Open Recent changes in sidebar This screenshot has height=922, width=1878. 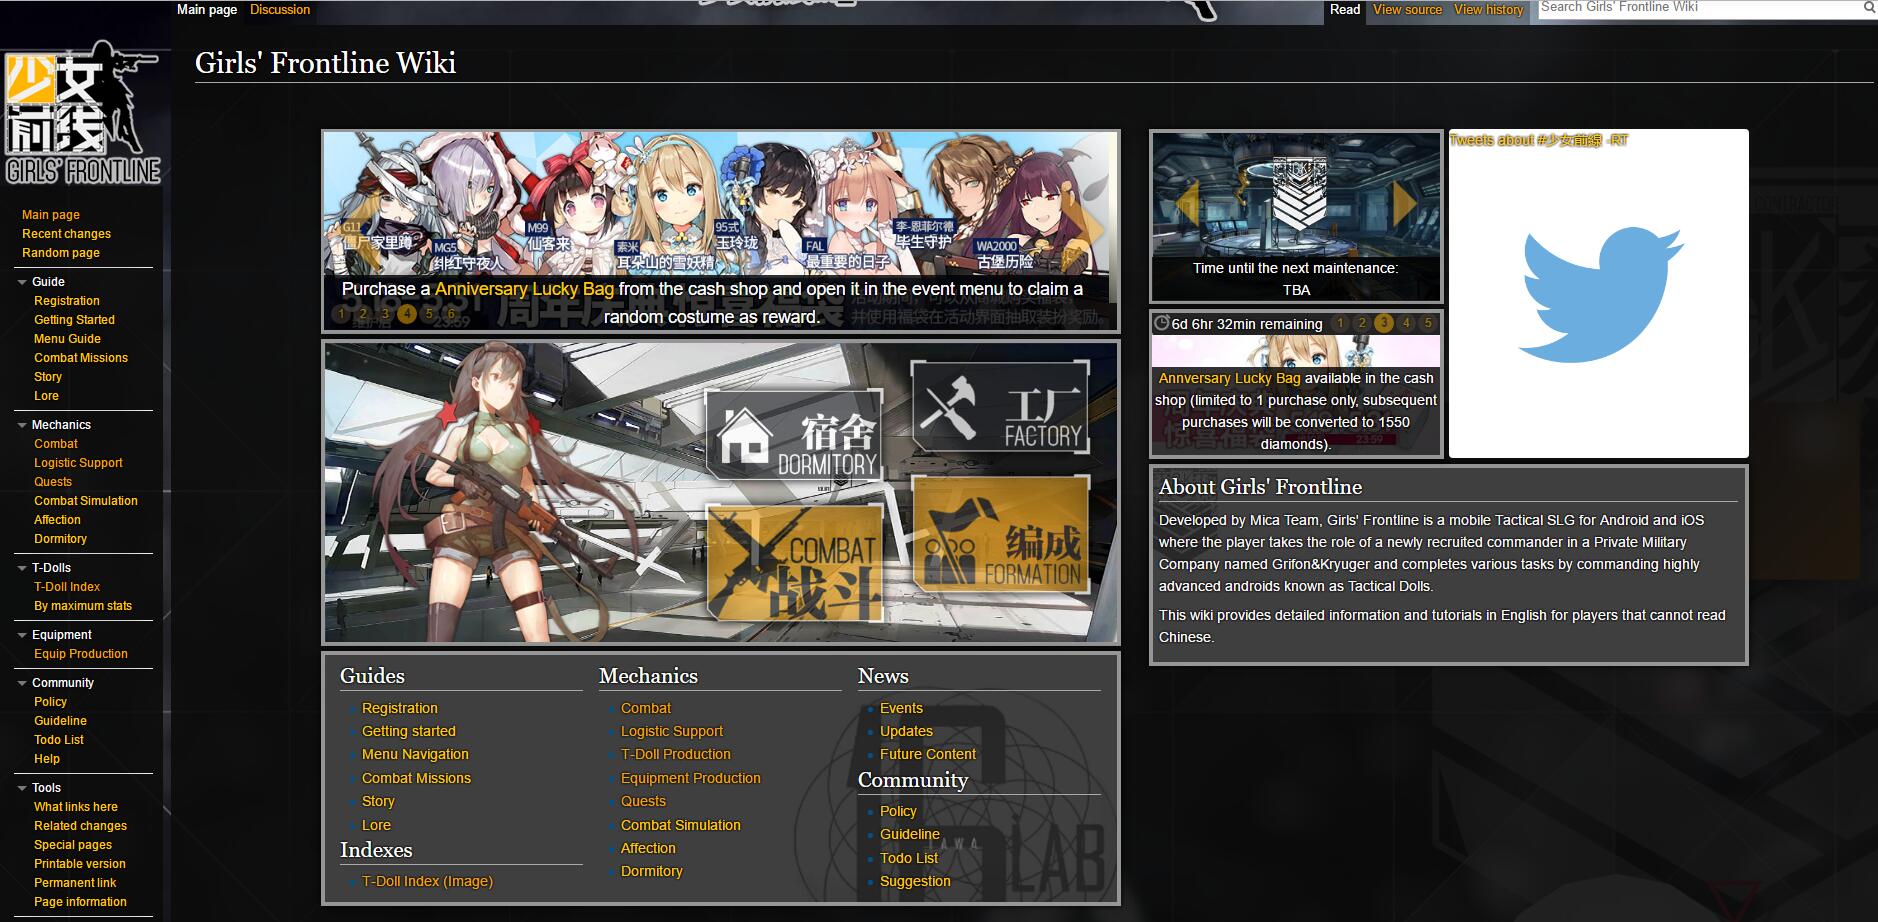coord(66,234)
